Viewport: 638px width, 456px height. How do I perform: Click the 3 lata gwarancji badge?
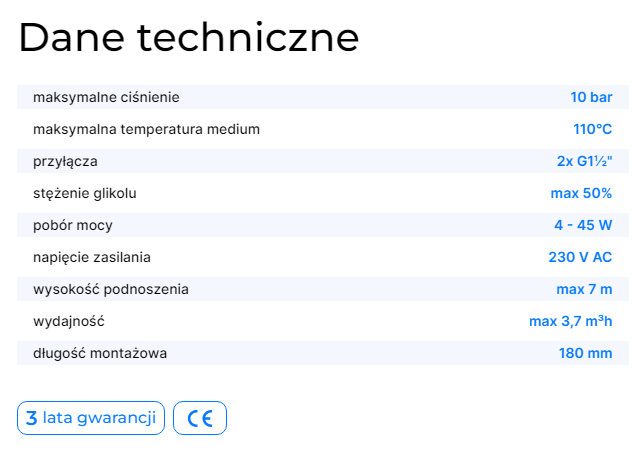91,418
